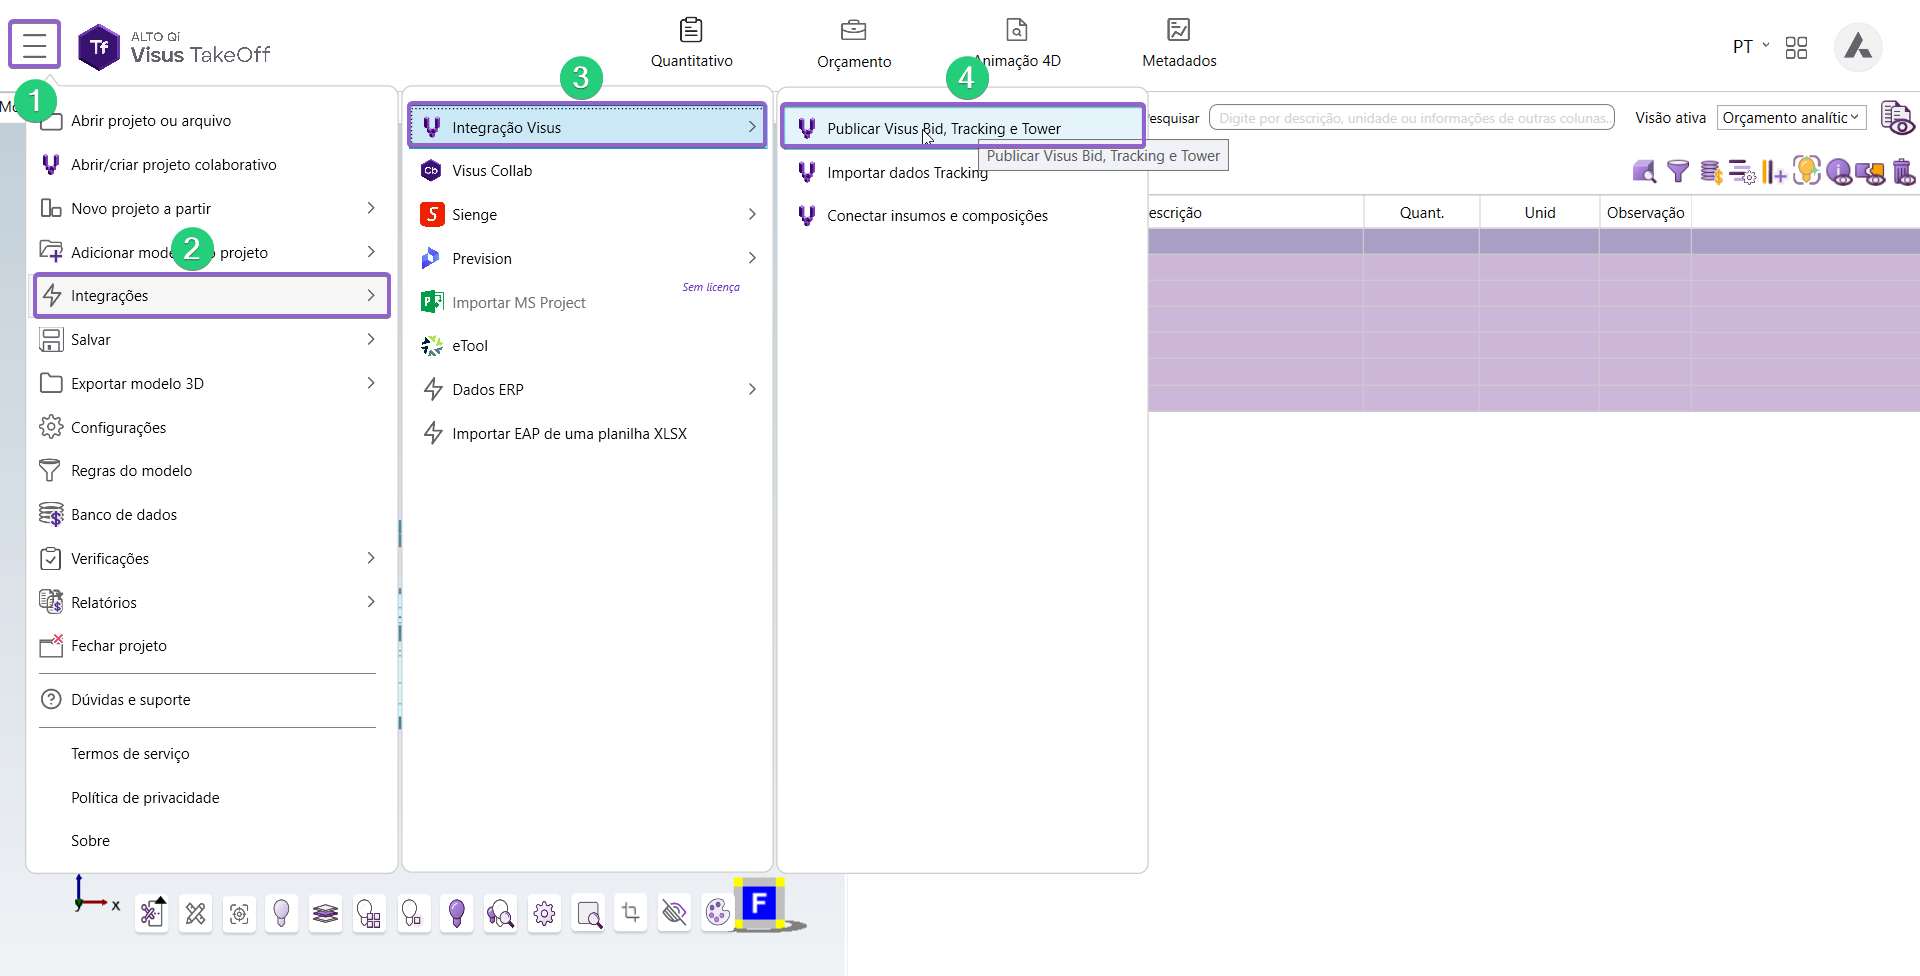1920x976 pixels.
Task: Click the documents with eye view icon
Action: tap(1897, 117)
